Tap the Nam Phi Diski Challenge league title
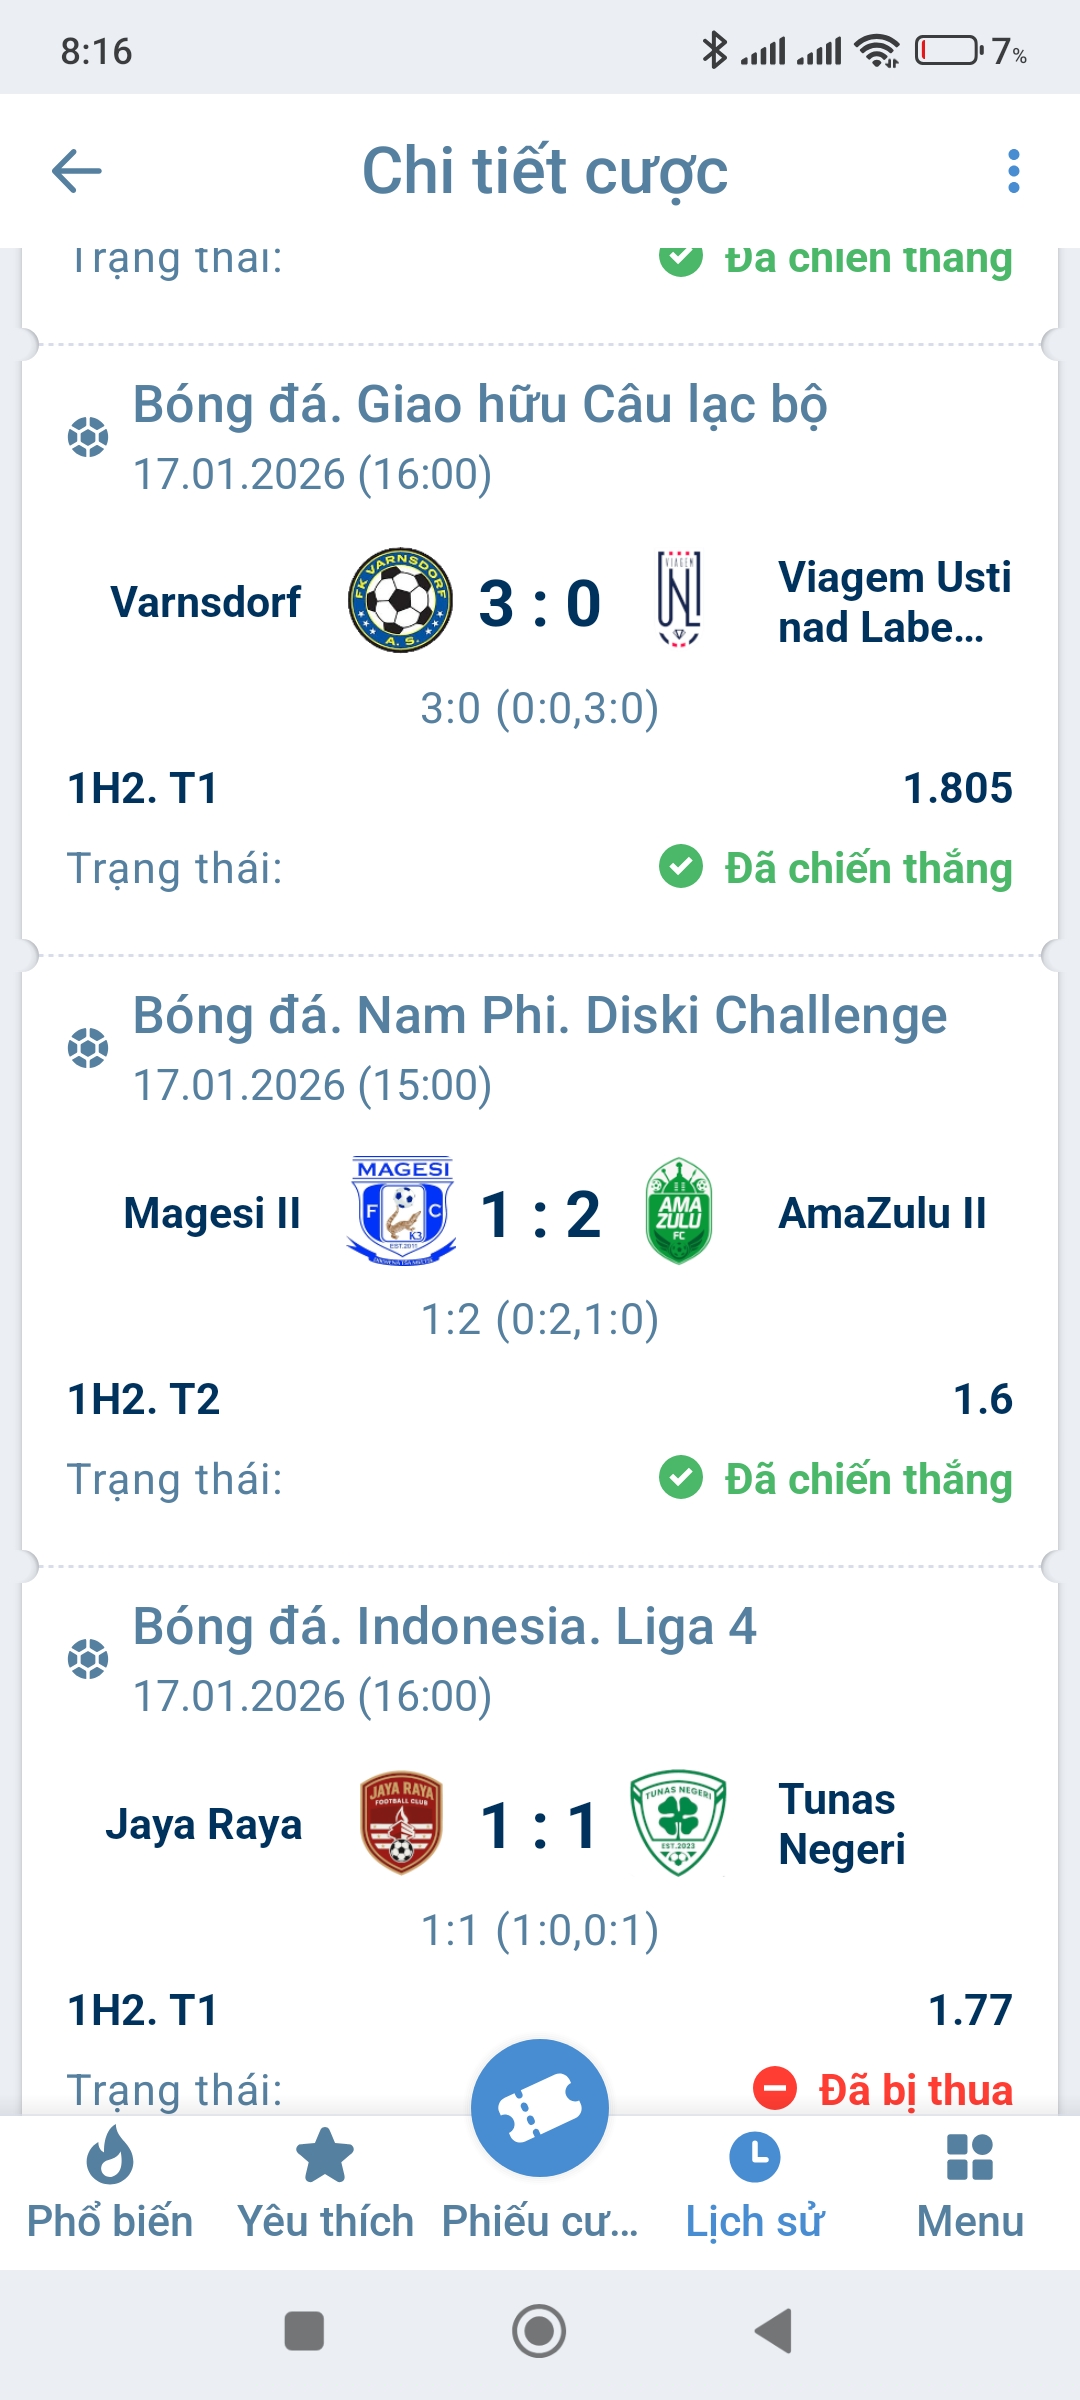The image size is (1080, 2400). click(x=540, y=1016)
